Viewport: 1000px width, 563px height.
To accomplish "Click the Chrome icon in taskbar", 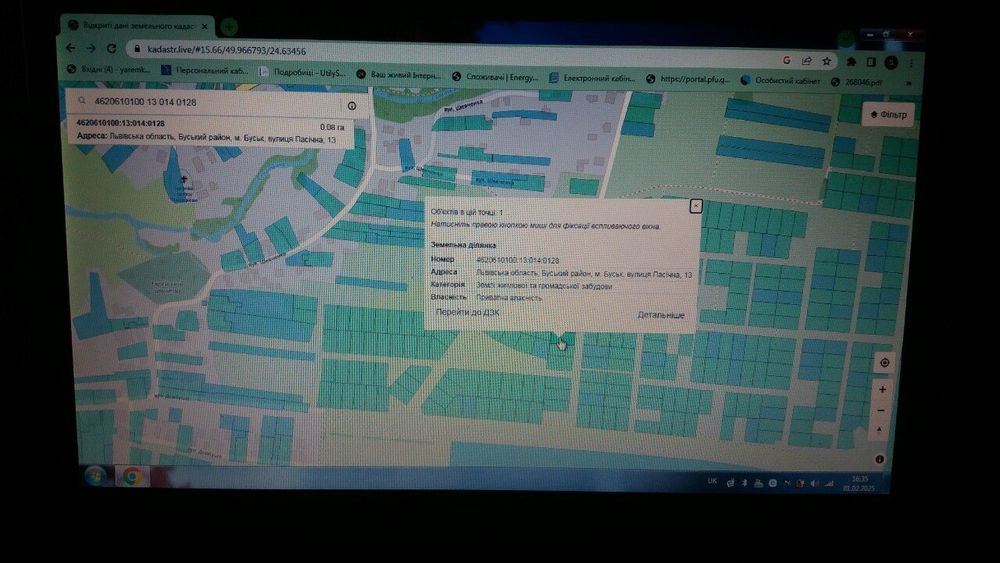I will click(132, 476).
